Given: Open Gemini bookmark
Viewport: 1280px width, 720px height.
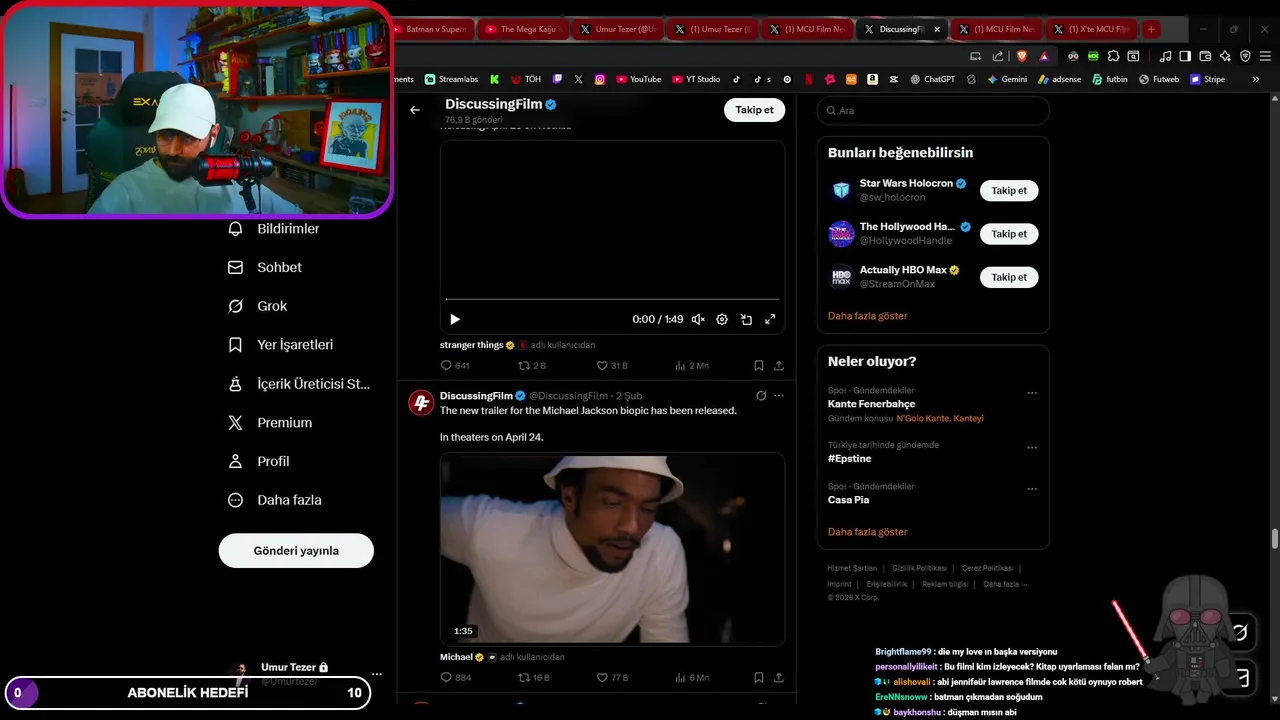Looking at the screenshot, I should click(x=1007, y=79).
